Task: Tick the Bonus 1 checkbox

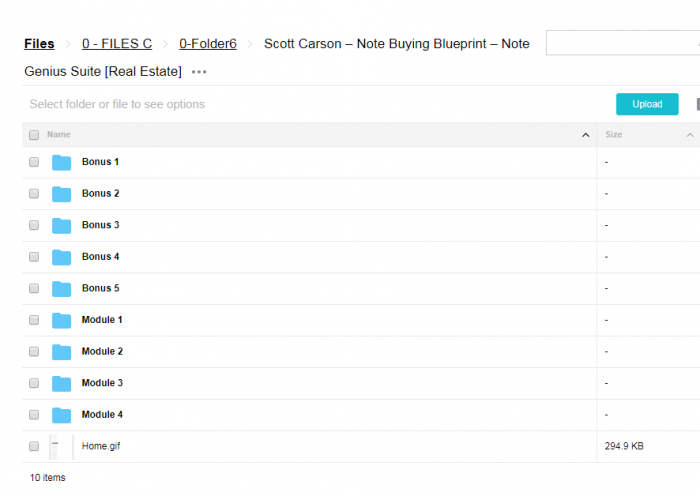Action: (34, 162)
